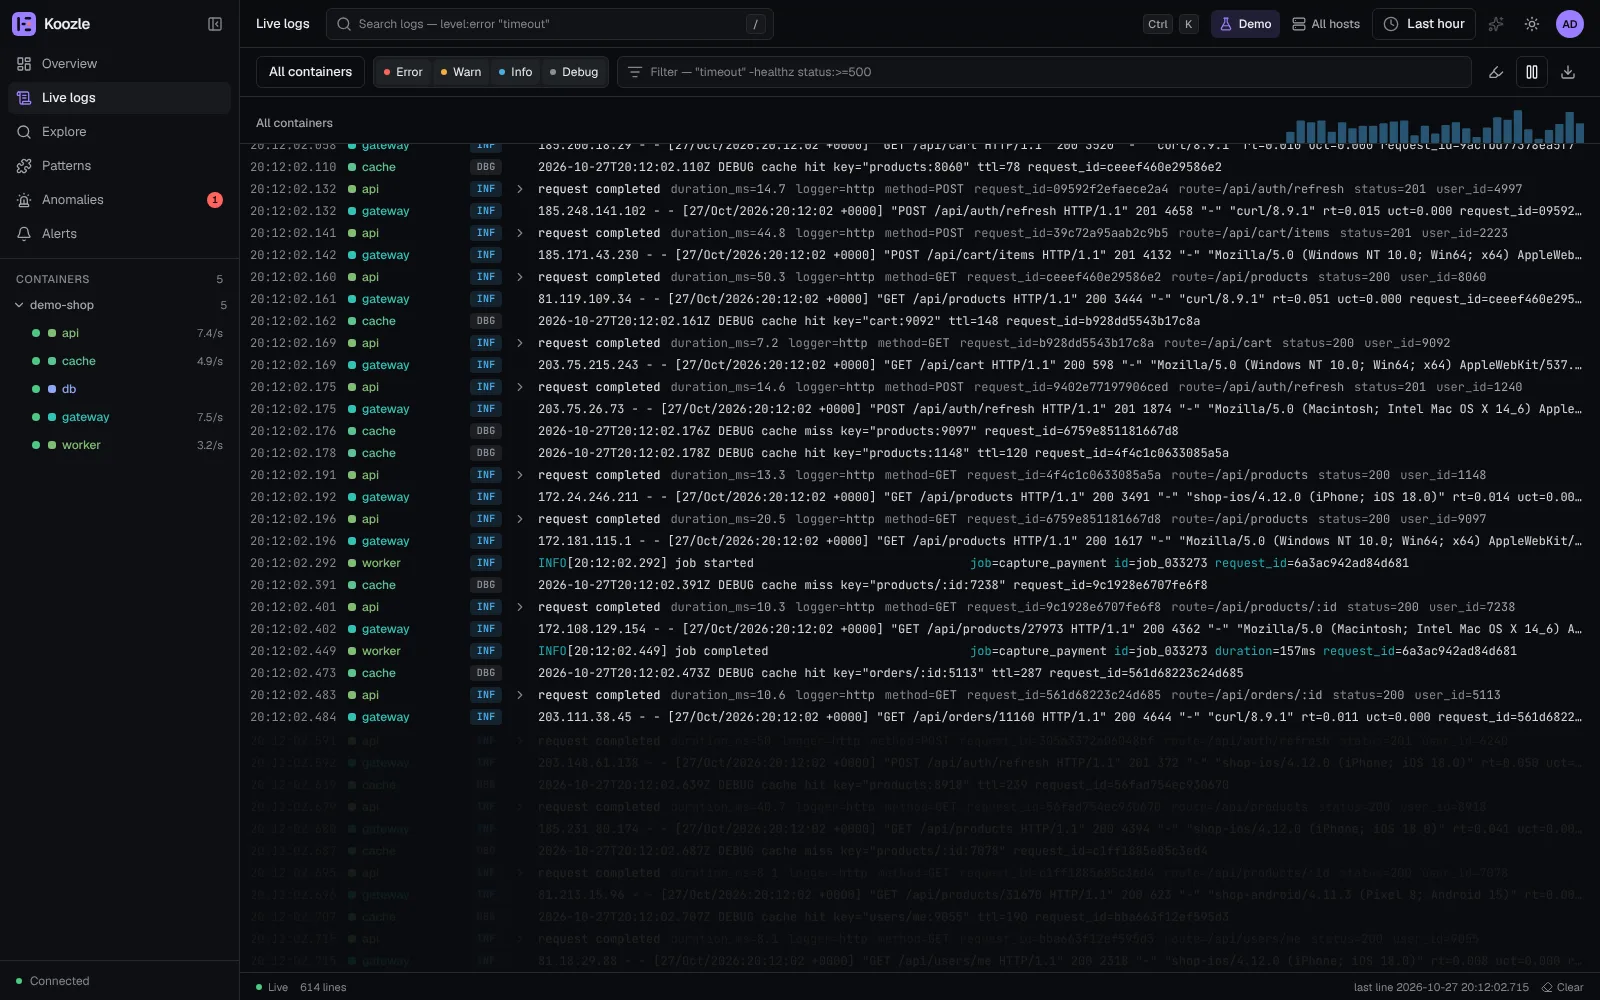Pause the live log stream
This screenshot has width=1600, height=1000.
click(1532, 72)
